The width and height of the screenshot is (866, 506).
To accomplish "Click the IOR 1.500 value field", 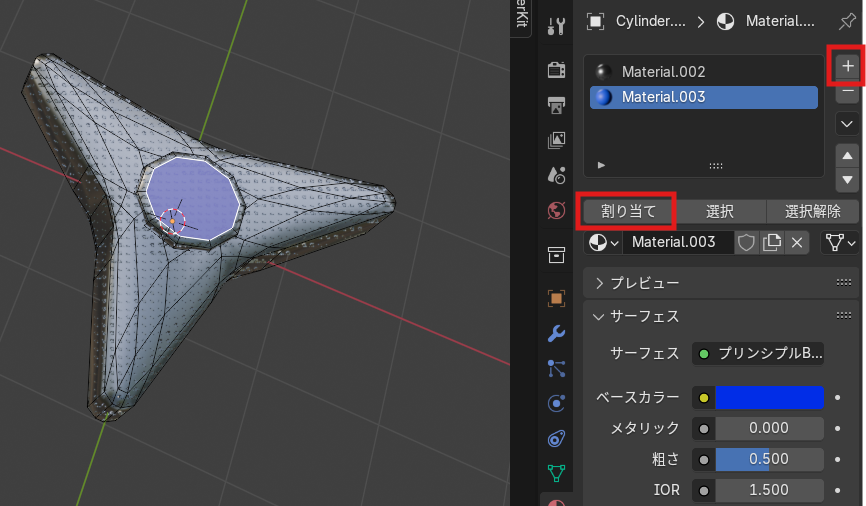I will click(x=769, y=491).
